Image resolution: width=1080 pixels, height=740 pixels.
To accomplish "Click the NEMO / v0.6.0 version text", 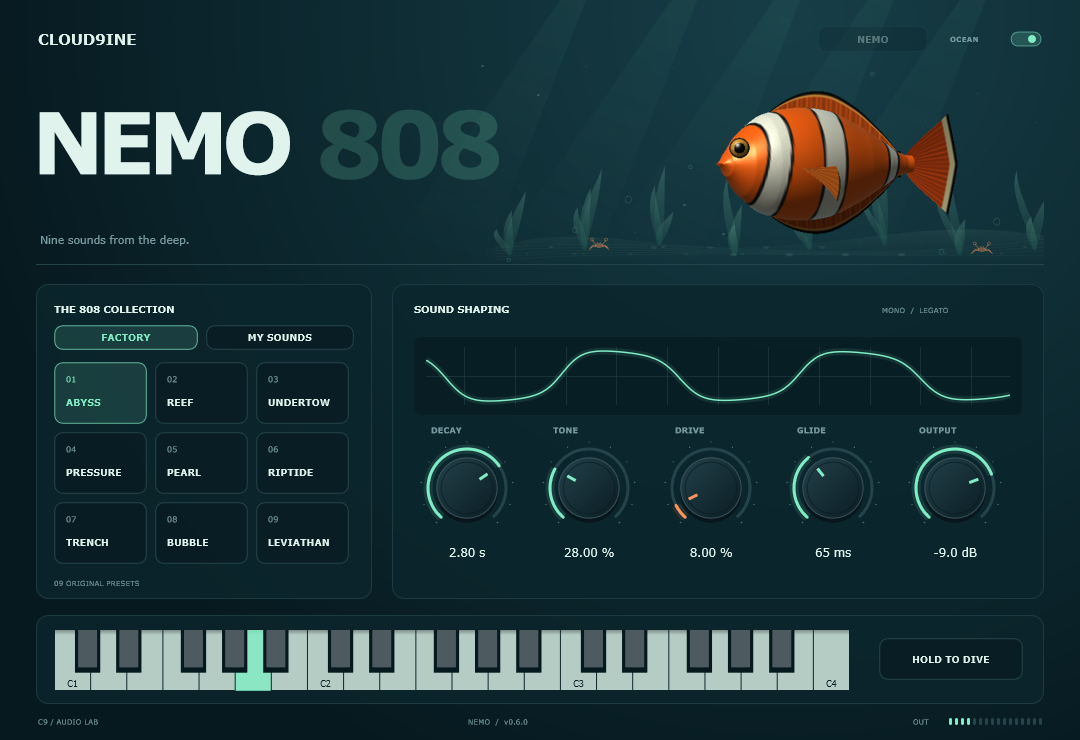I will (497, 722).
